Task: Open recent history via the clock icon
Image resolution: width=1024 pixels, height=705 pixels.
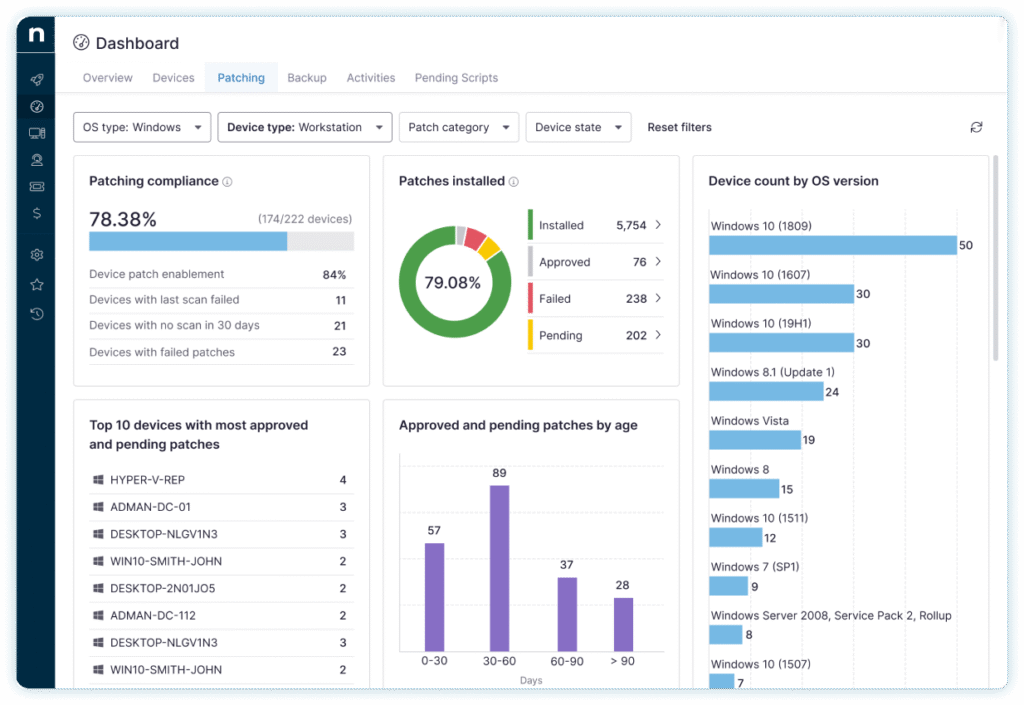Action: pyautogui.click(x=36, y=314)
